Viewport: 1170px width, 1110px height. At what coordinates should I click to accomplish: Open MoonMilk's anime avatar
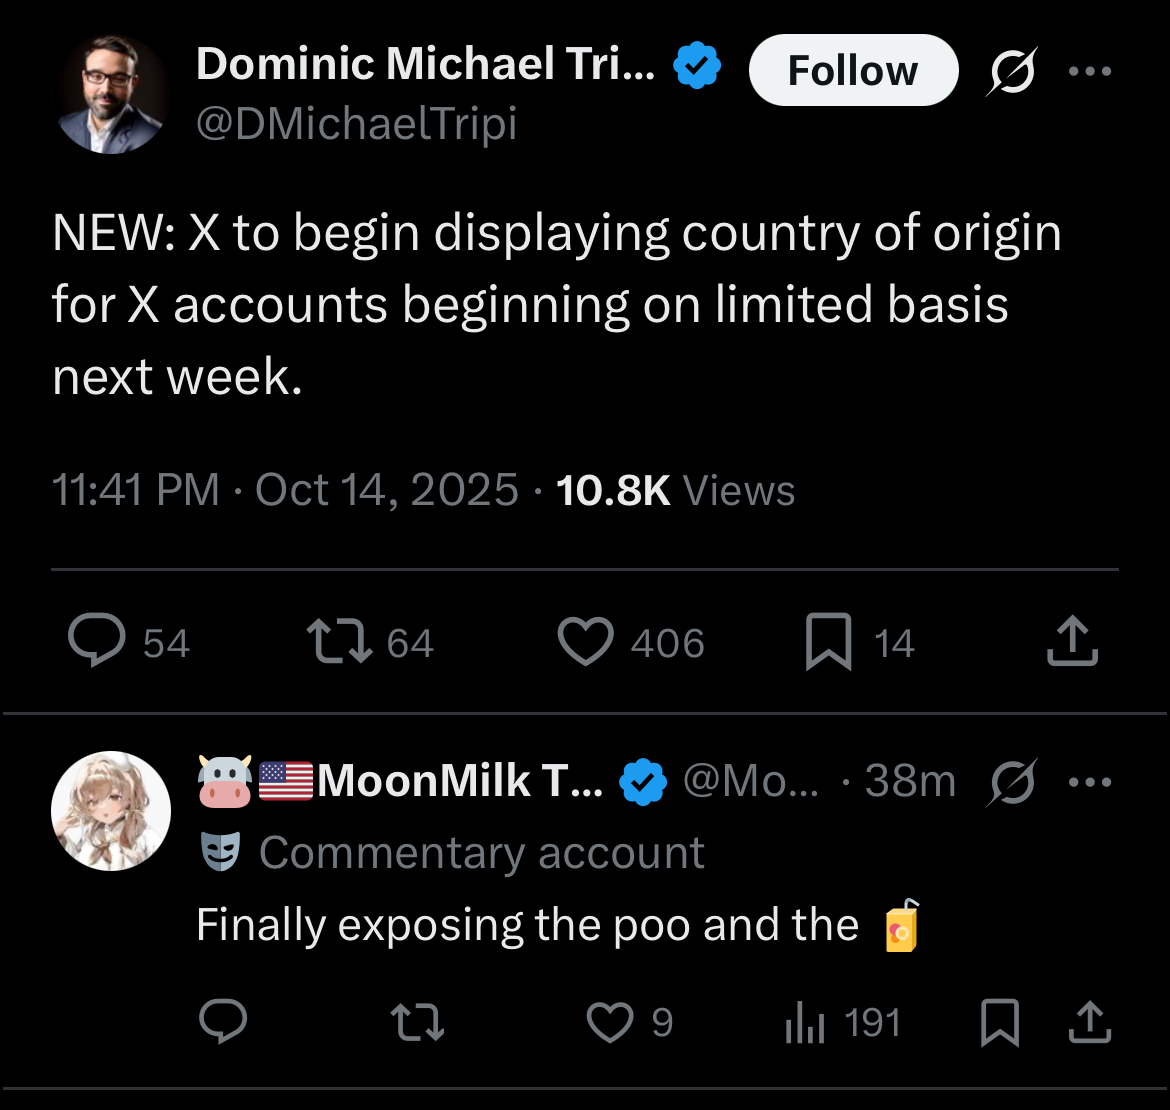(111, 811)
